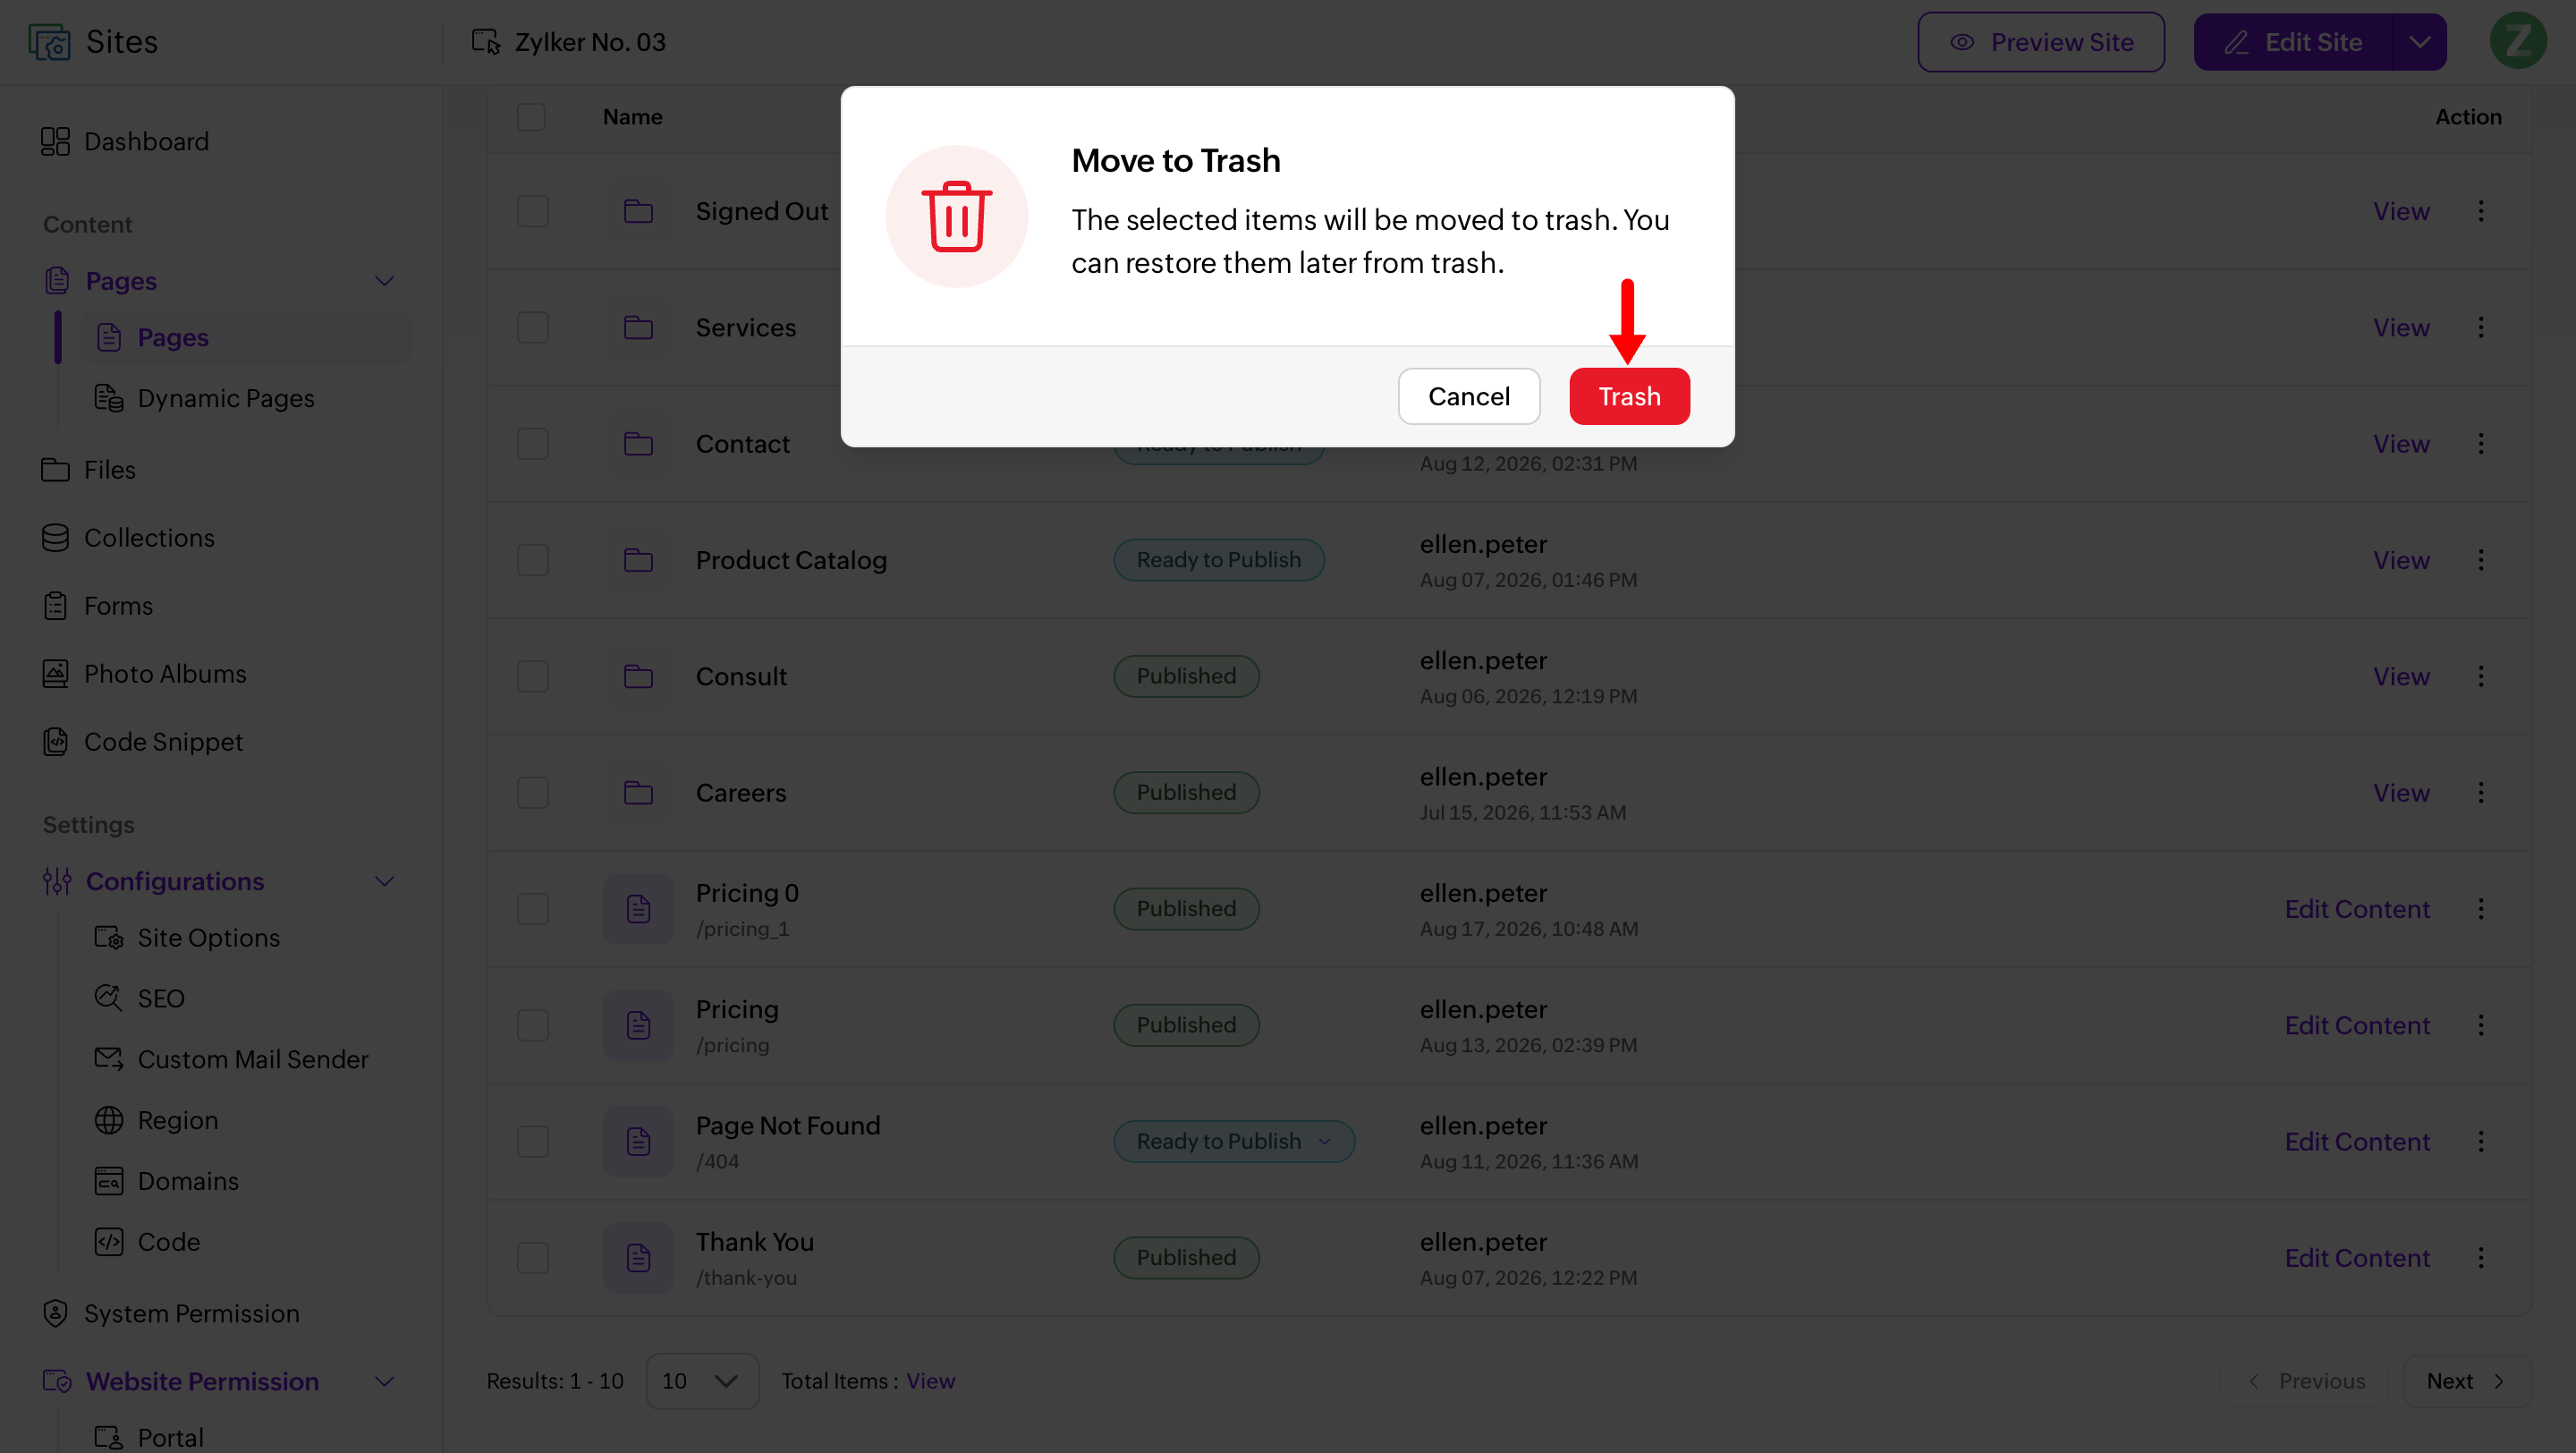The image size is (2576, 1453).
Task: Open the Photo Albums icon
Action: pyautogui.click(x=55, y=674)
